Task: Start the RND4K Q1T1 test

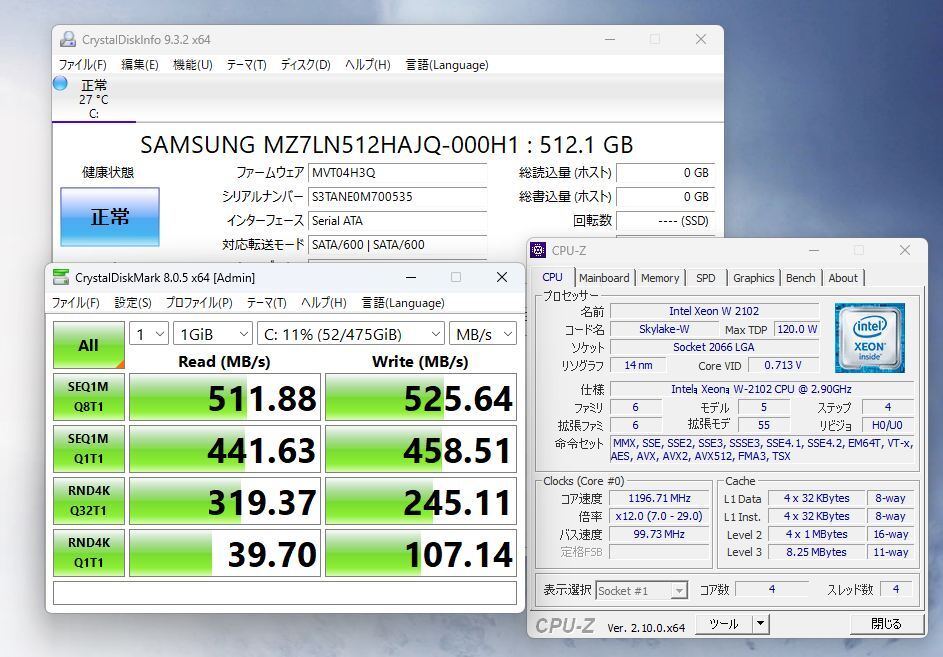Action: (x=88, y=553)
